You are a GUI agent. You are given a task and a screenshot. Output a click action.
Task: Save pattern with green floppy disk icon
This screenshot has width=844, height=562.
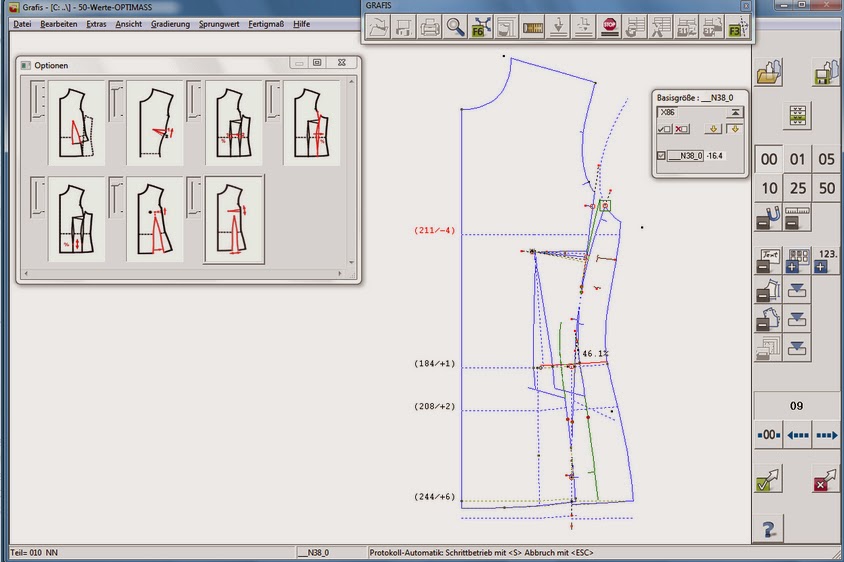click(x=826, y=72)
